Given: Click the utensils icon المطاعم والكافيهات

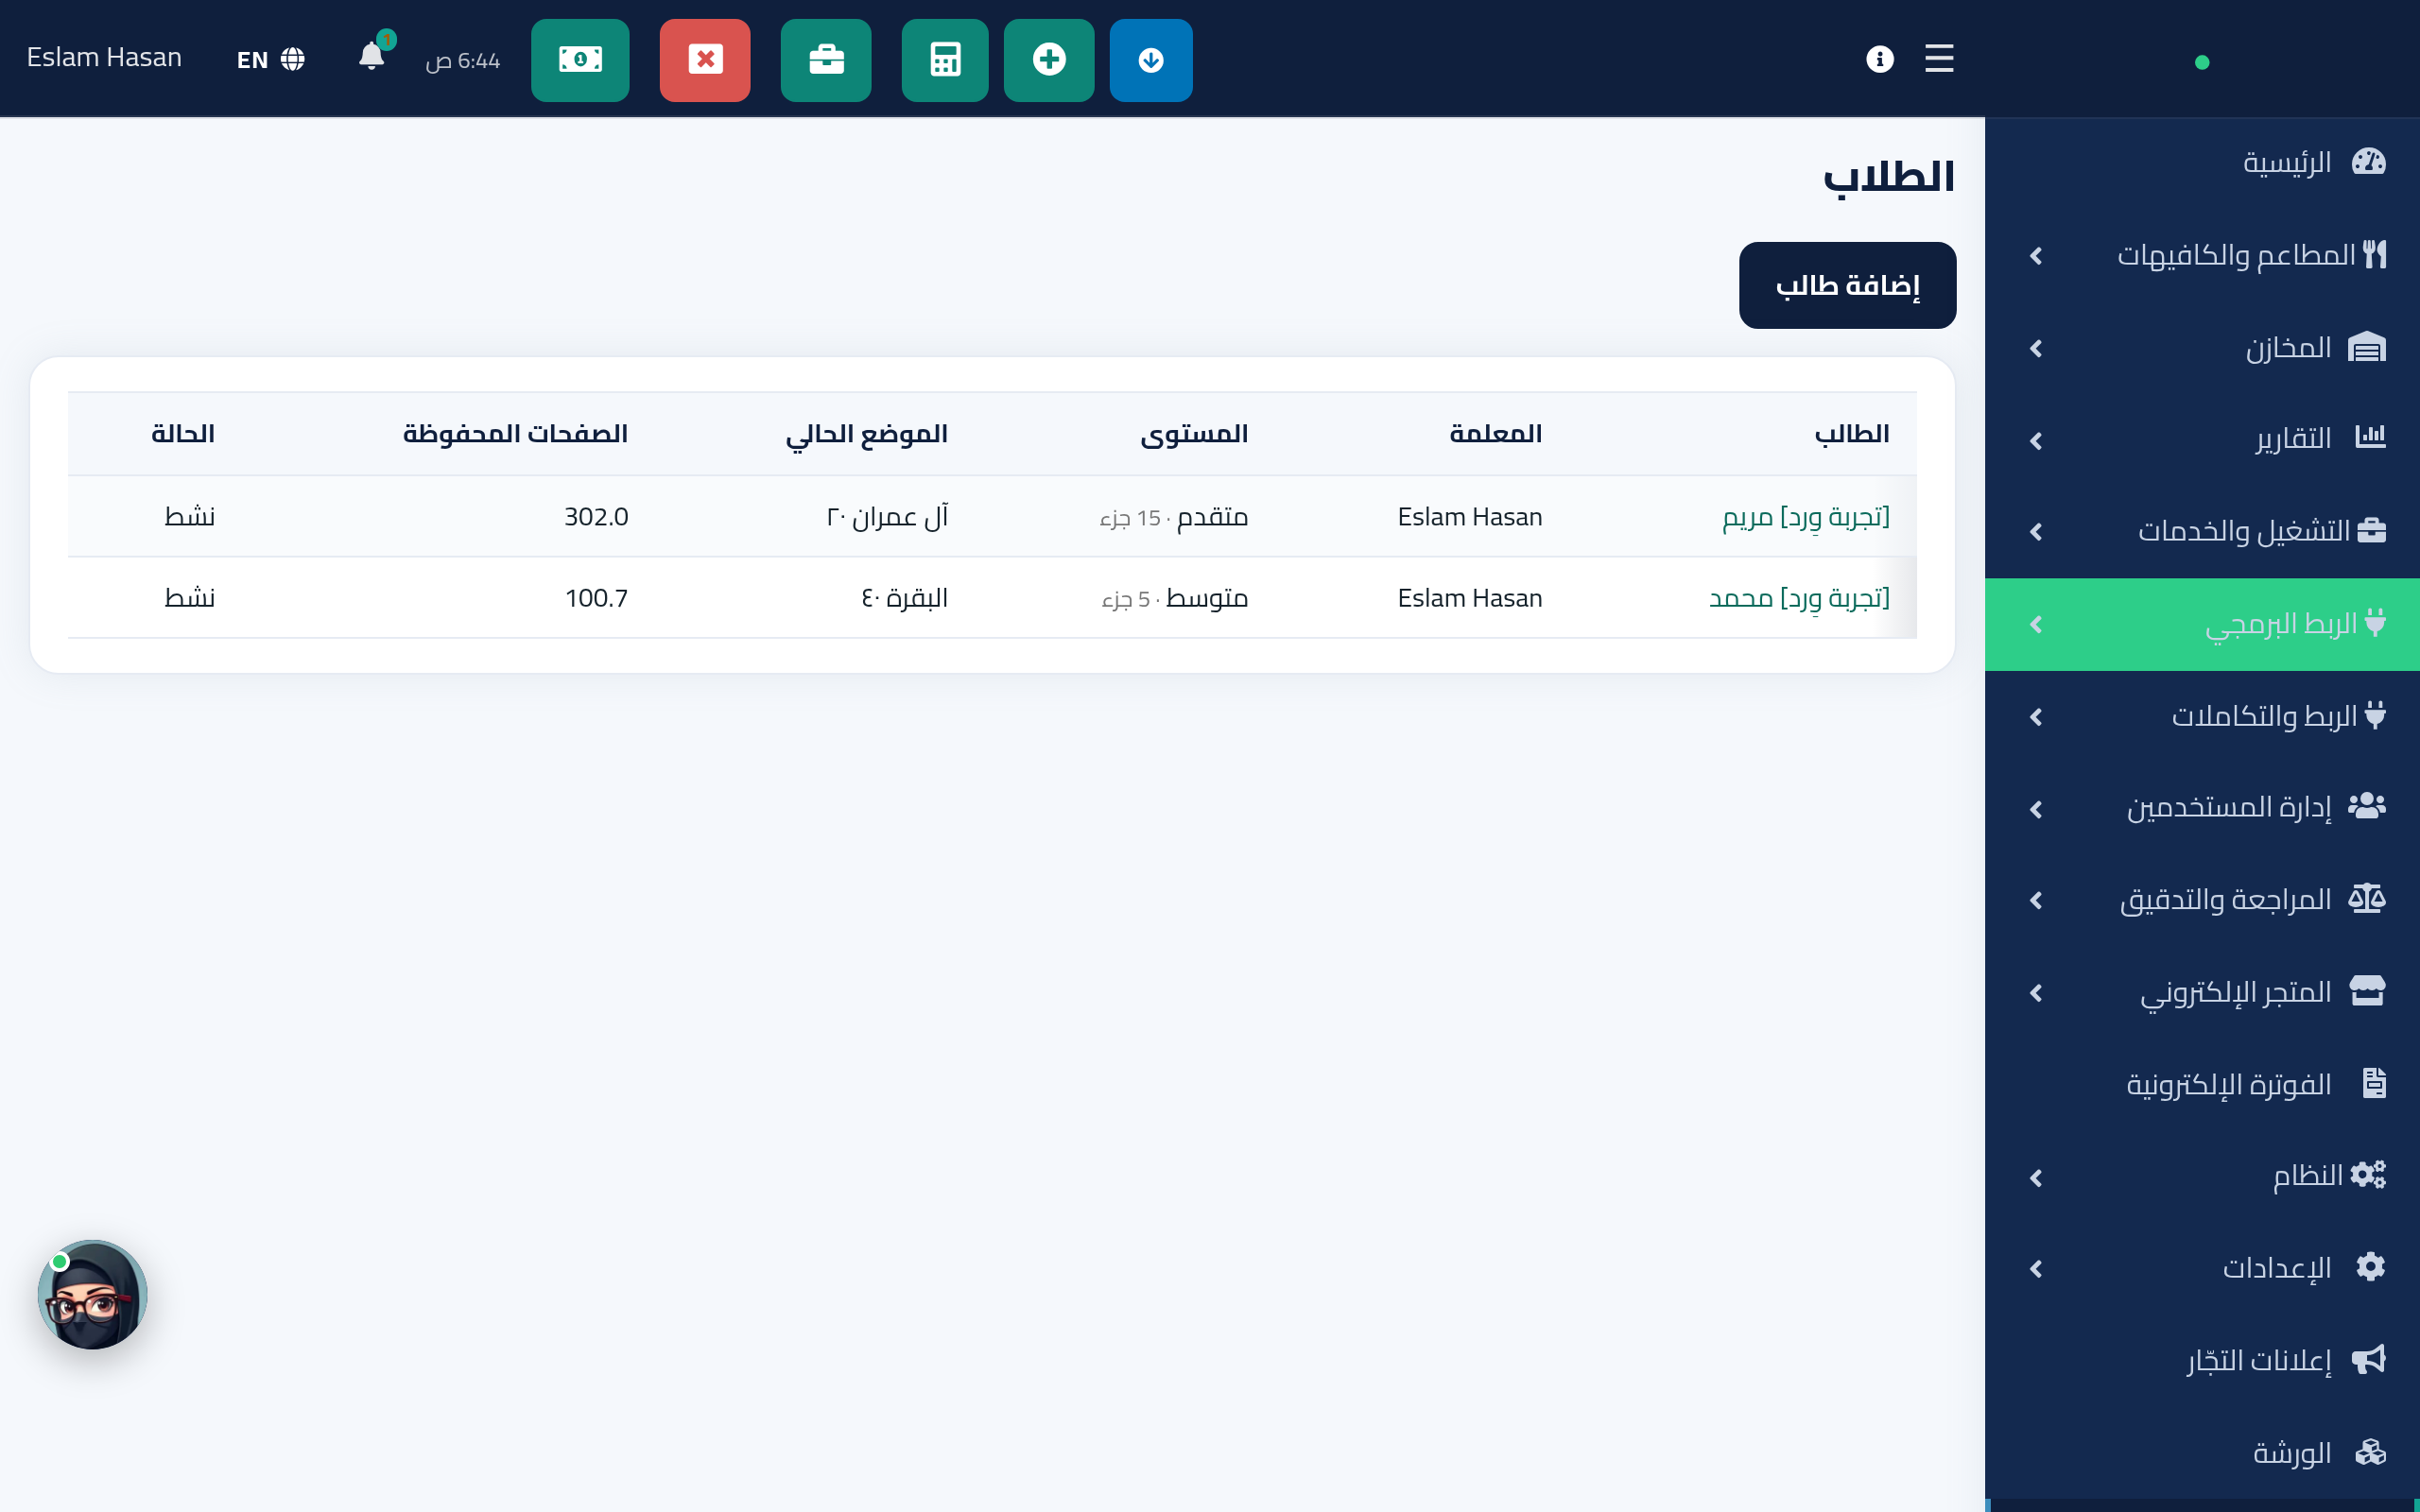Looking at the screenshot, I should 2375,254.
